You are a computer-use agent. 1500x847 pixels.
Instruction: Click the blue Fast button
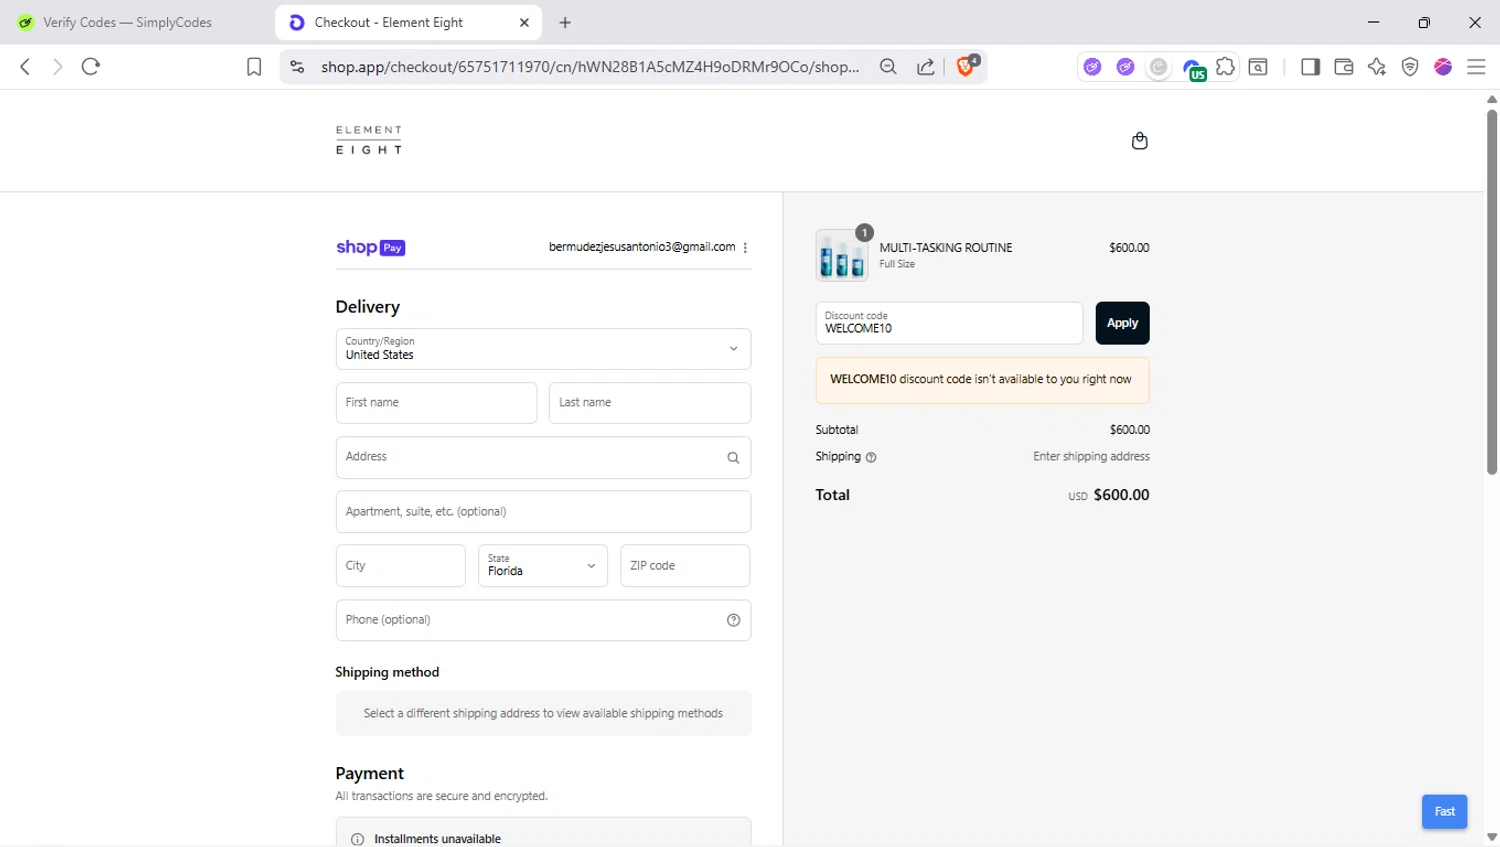[x=1444, y=811]
